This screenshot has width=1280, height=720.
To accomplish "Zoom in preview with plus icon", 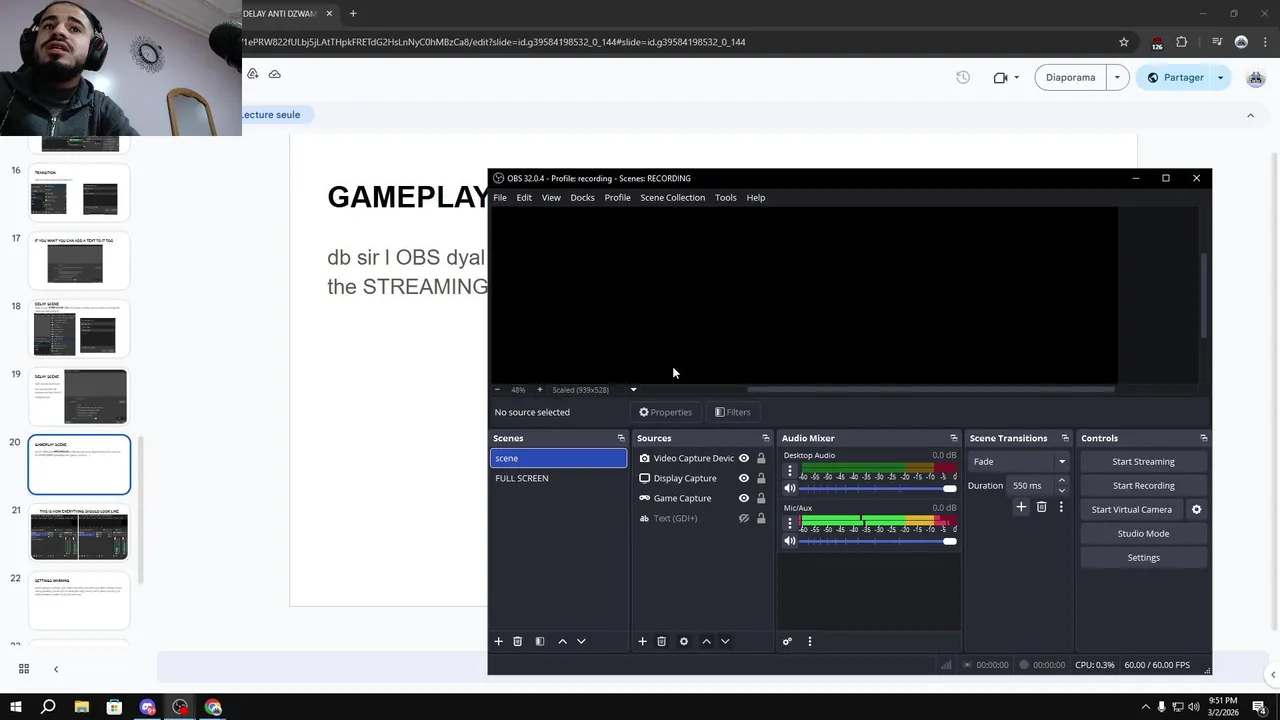I will (539, 390).
